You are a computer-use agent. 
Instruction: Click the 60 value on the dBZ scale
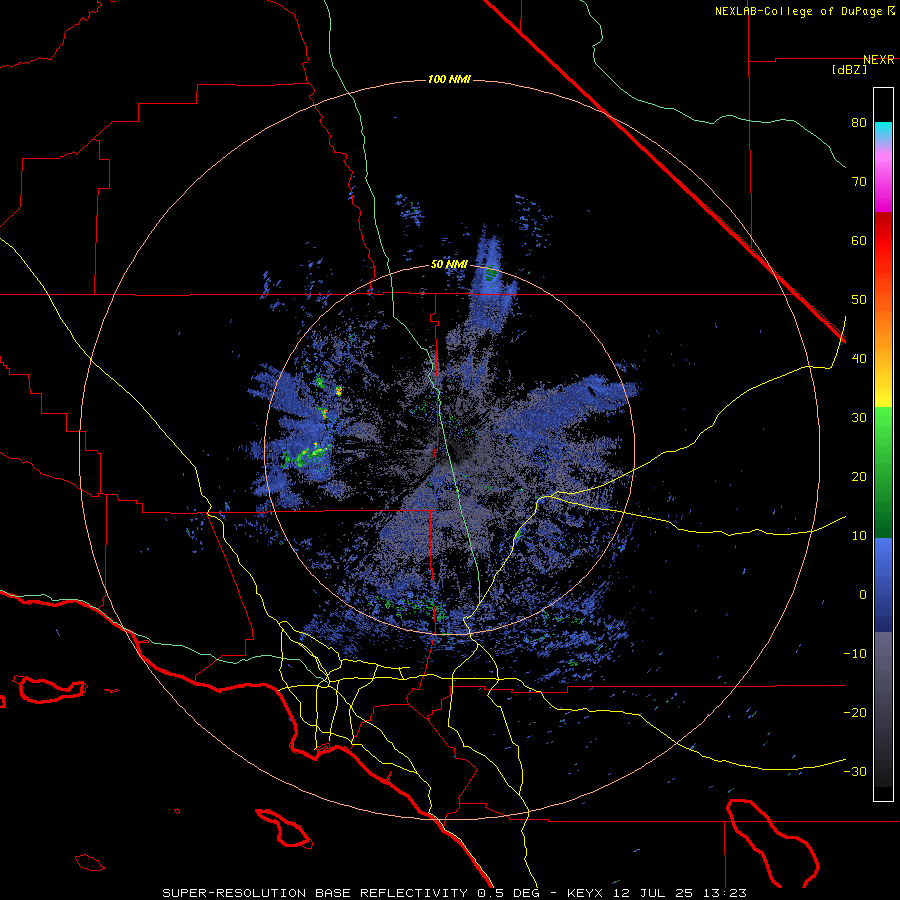(859, 241)
